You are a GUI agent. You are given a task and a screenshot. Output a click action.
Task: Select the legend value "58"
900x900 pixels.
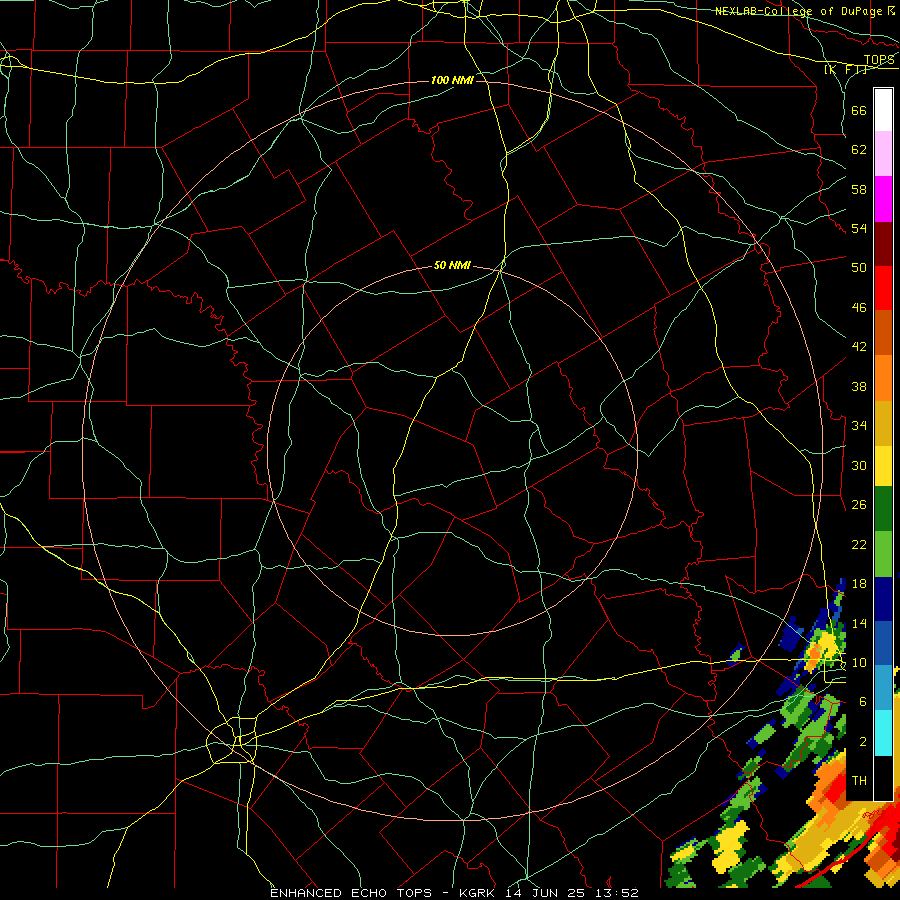tap(859, 189)
